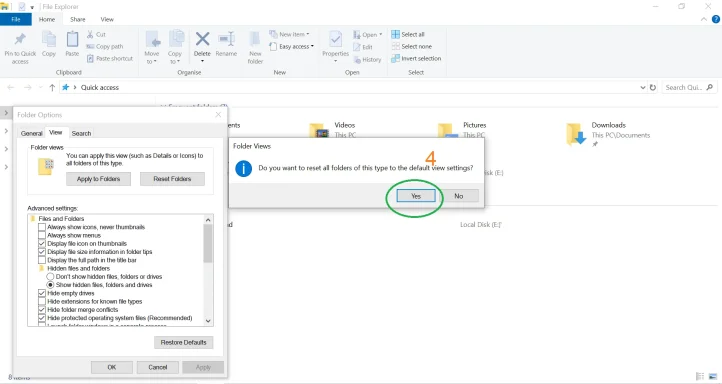Uncheck Display file icon on thumbnails
The width and height of the screenshot is (722, 384).
coord(42,244)
